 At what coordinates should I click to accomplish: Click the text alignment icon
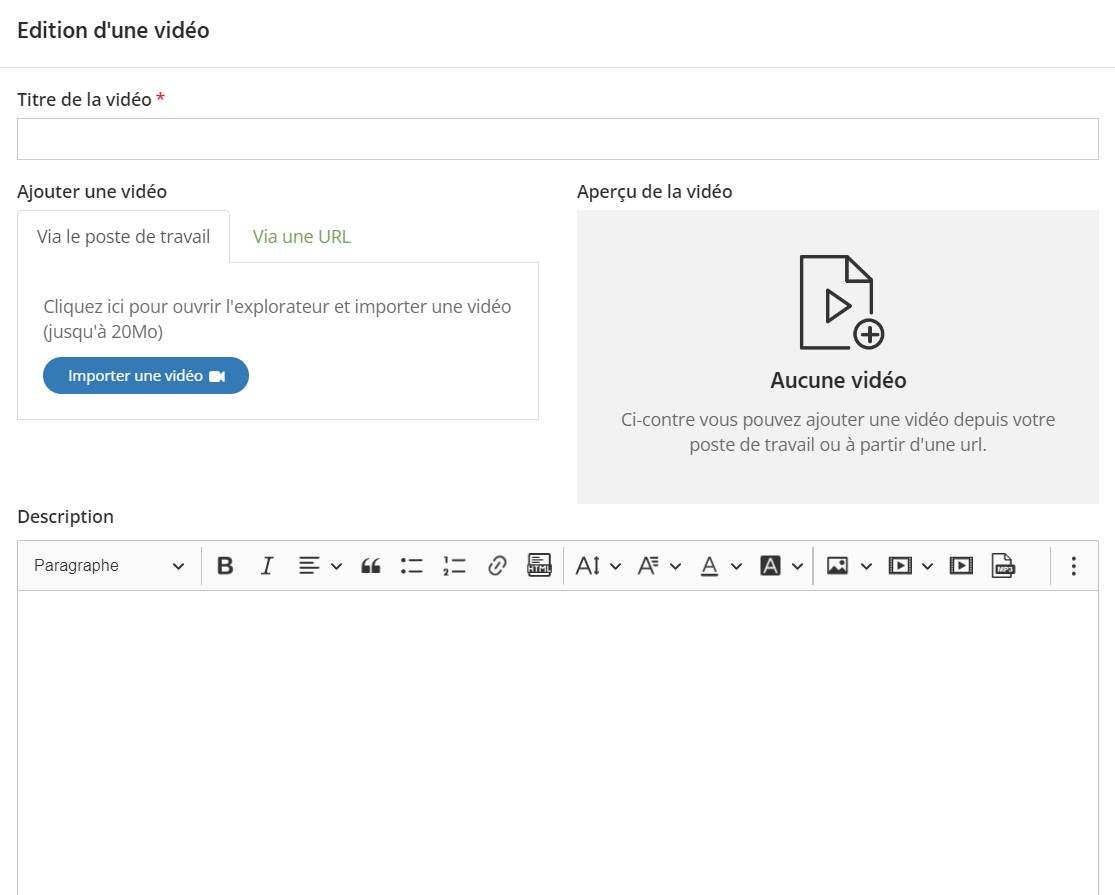point(309,566)
